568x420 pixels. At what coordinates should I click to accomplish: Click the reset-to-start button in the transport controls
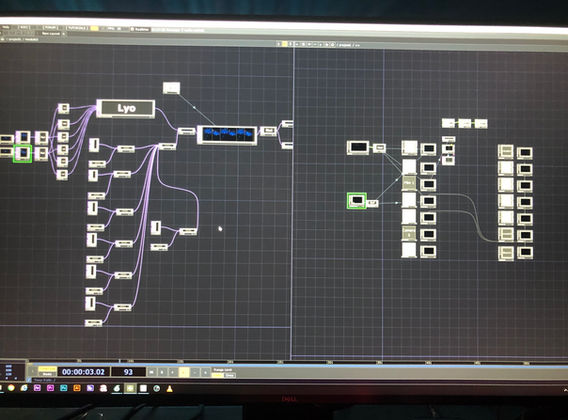pyautogui.click(x=151, y=372)
